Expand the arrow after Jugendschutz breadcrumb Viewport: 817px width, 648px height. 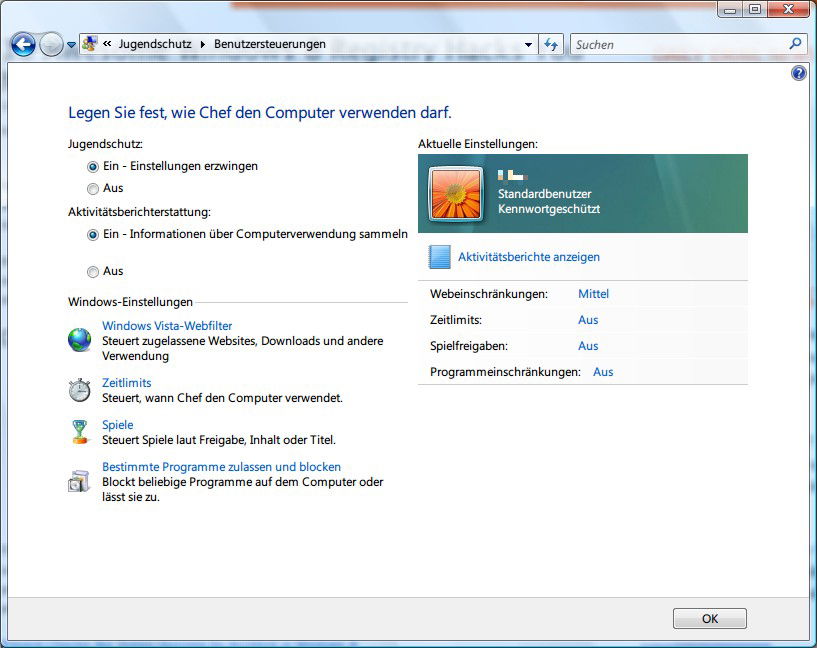click(x=203, y=44)
